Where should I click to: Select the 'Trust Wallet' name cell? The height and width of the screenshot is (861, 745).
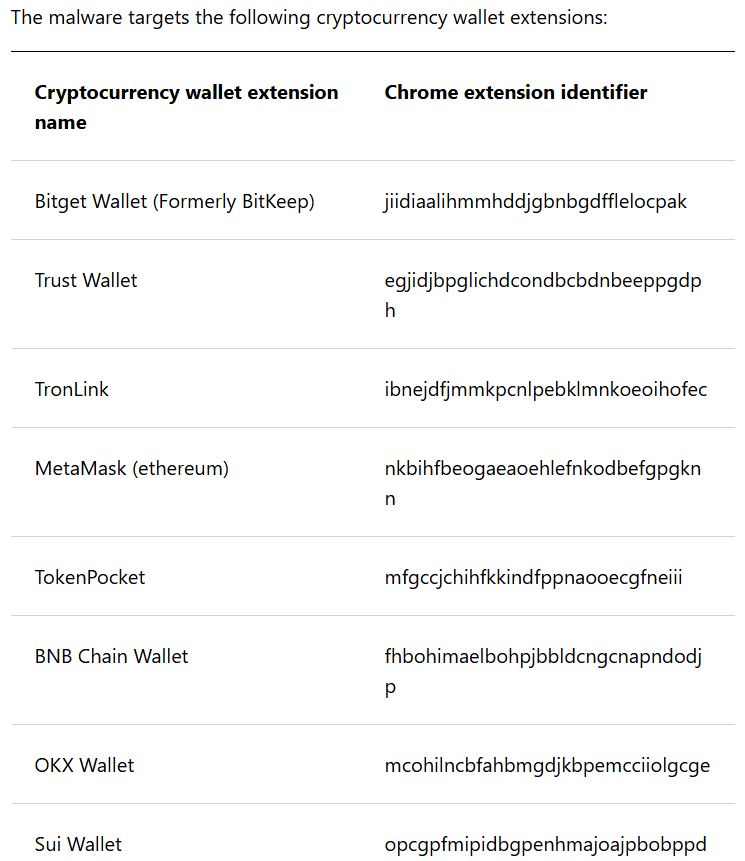click(86, 280)
